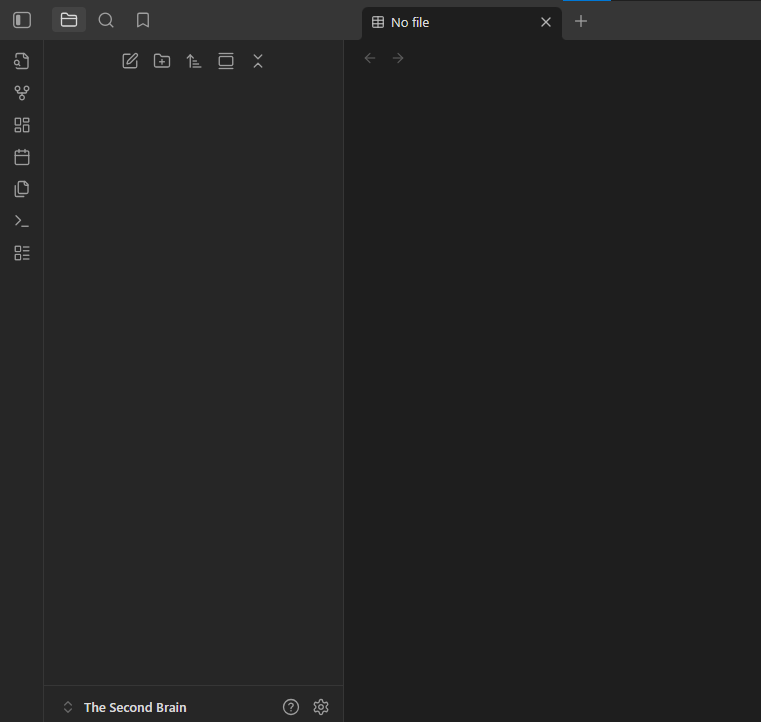The image size is (761, 722).
Task: Create a new note in file explorer
Action: (x=130, y=61)
